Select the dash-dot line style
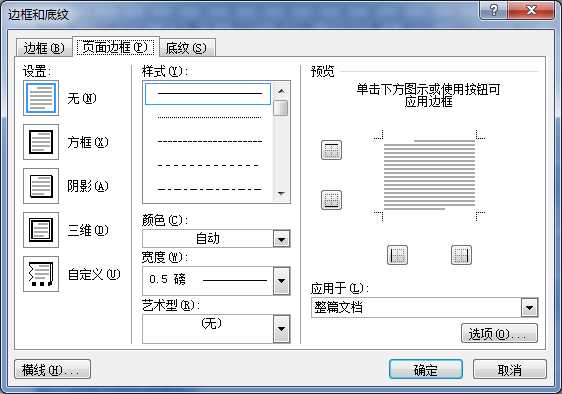This screenshot has width=562, height=394. (x=209, y=189)
